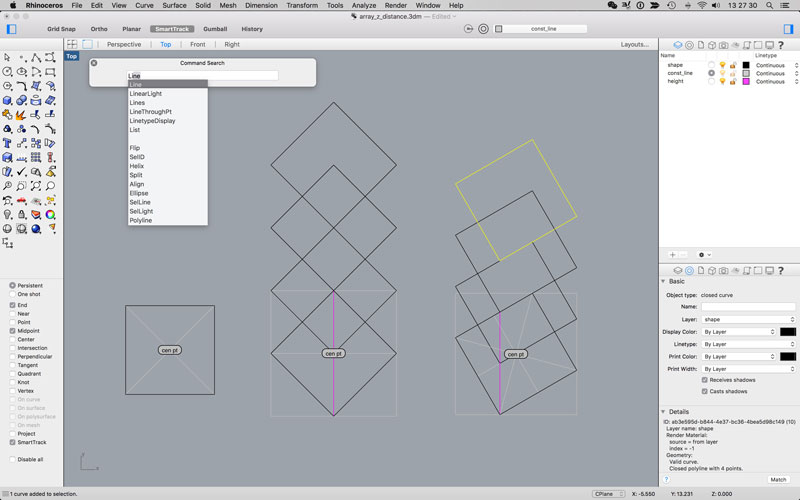Make the shape layer current
The width and height of the screenshot is (800, 500).
711,65
